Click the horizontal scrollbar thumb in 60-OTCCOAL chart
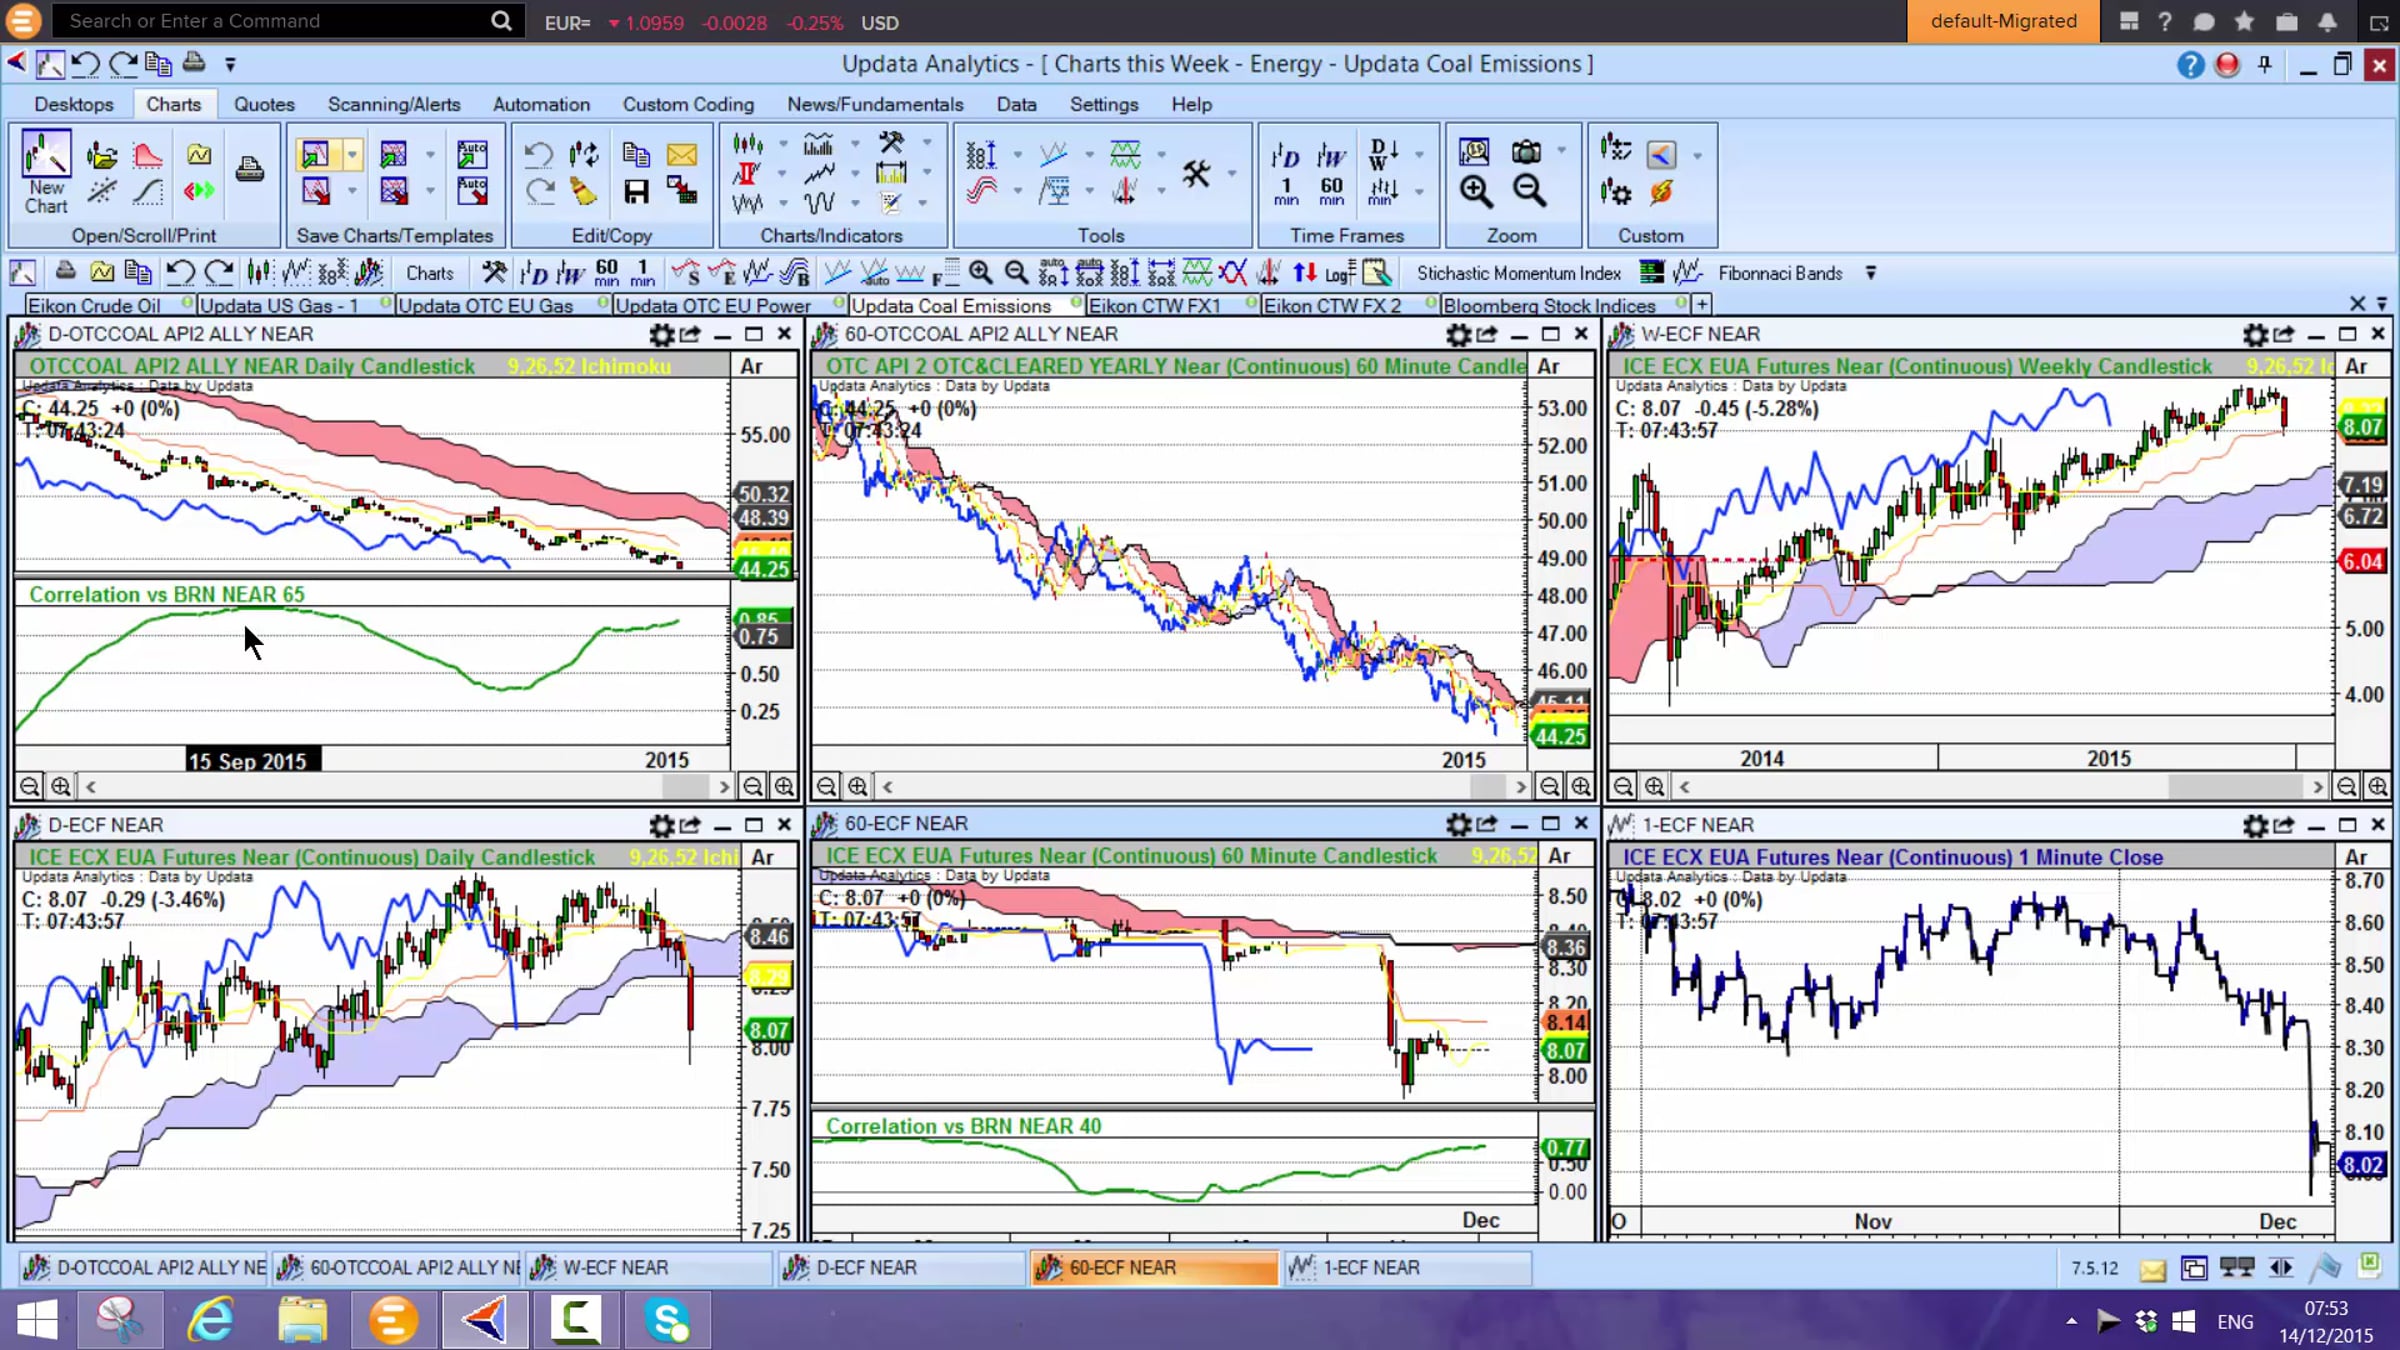The height and width of the screenshot is (1350, 2400). click(x=1488, y=787)
